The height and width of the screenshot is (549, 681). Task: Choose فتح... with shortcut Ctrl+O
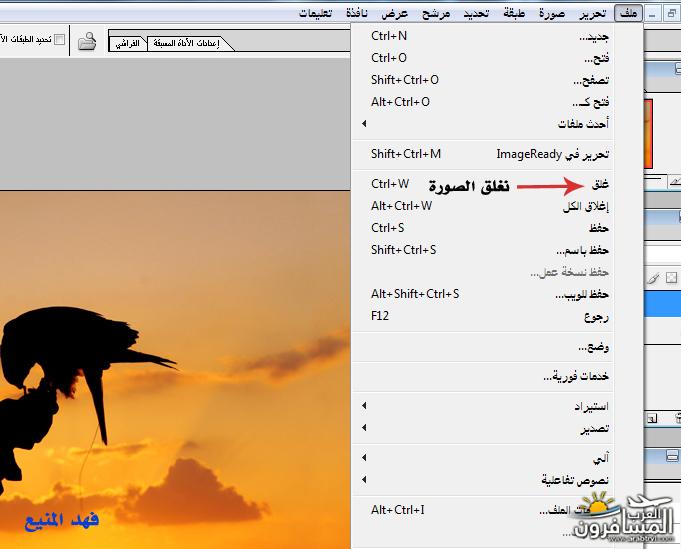(483, 58)
